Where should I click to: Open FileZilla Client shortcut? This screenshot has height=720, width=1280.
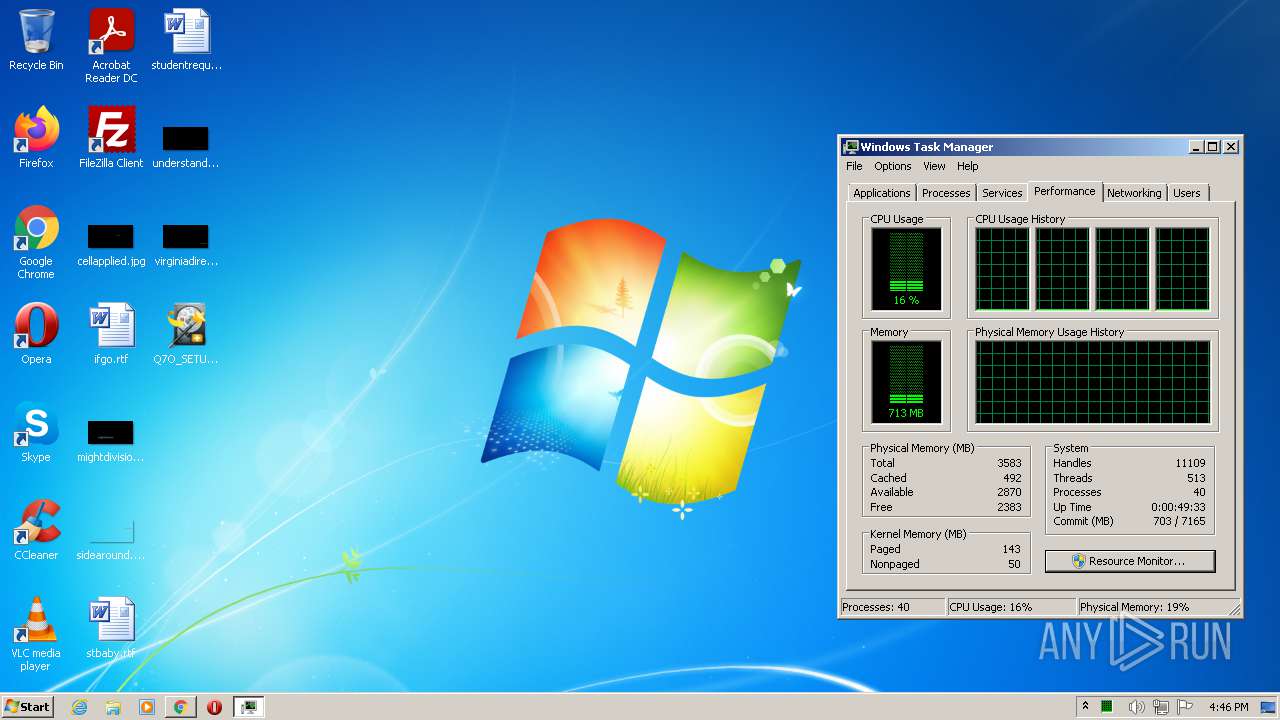pyautogui.click(x=111, y=138)
